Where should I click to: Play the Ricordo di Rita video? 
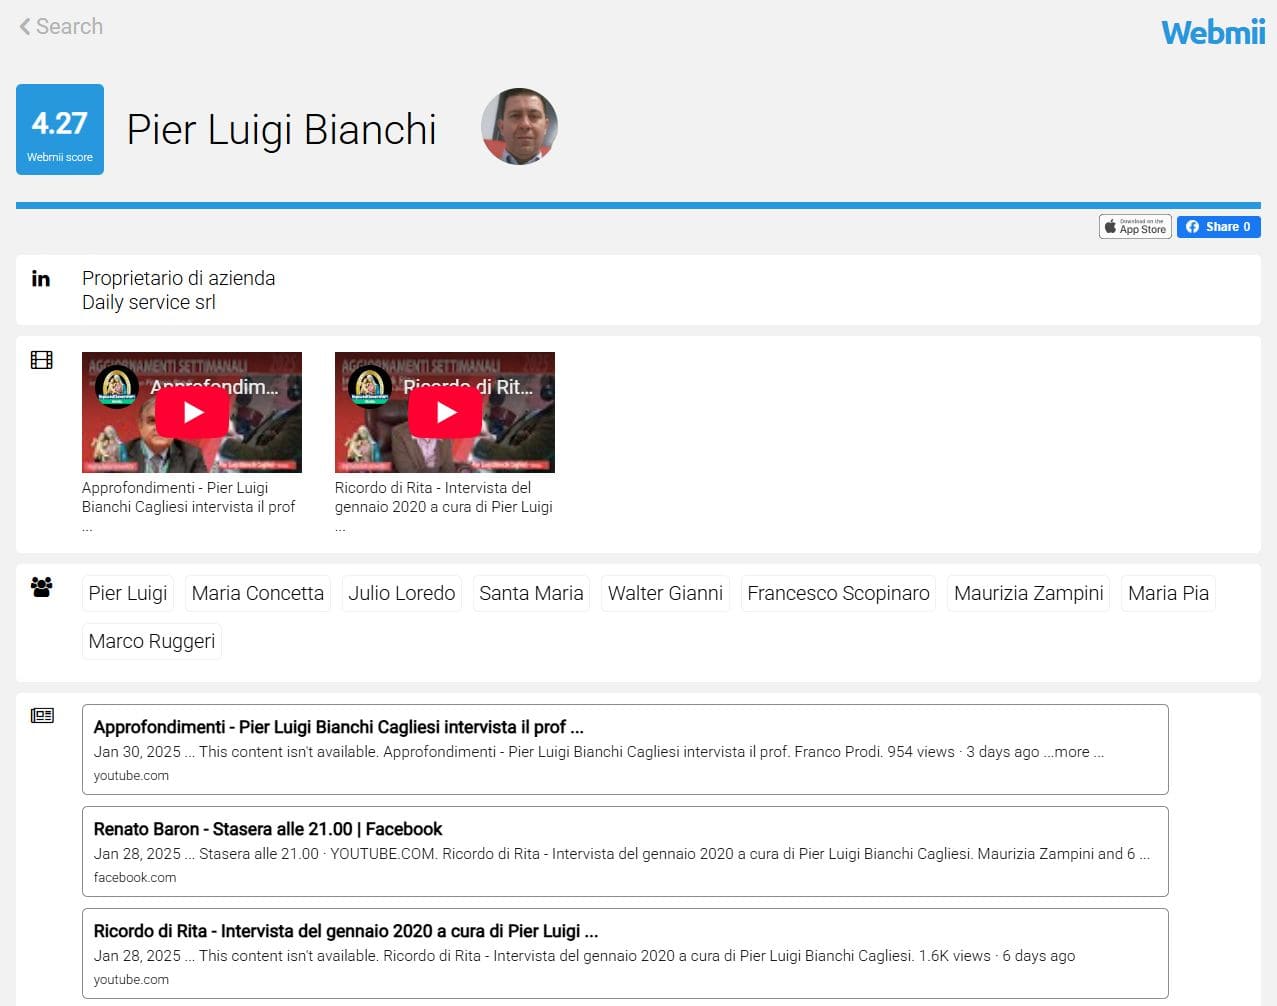click(x=446, y=412)
